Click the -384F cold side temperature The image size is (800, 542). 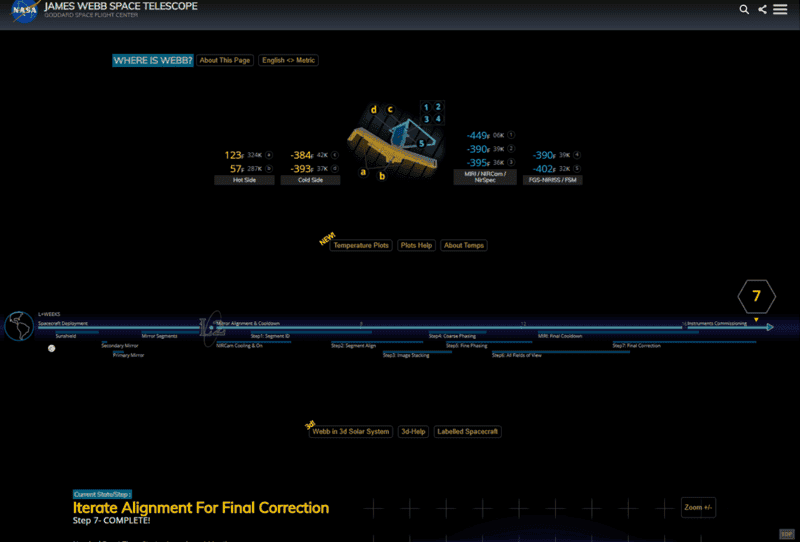coord(302,155)
